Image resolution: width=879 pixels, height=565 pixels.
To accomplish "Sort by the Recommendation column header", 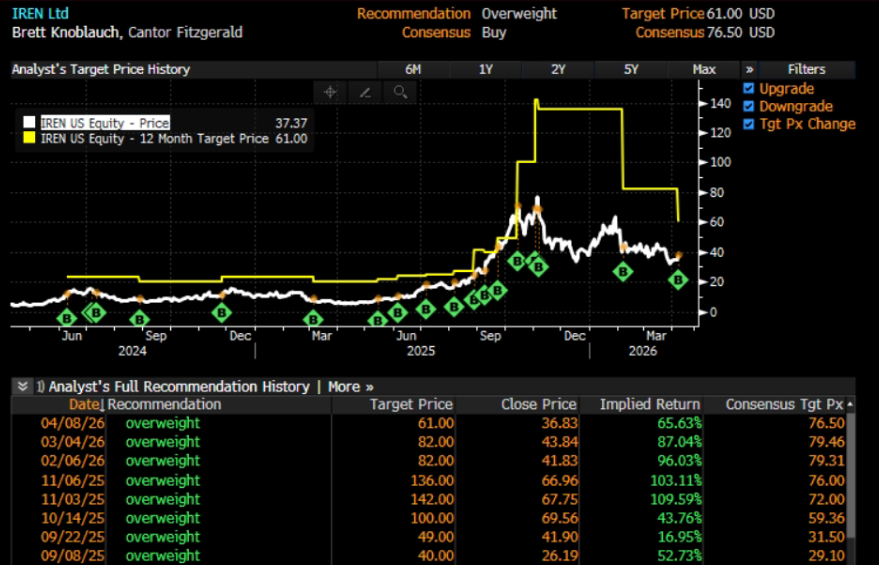I will [164, 405].
